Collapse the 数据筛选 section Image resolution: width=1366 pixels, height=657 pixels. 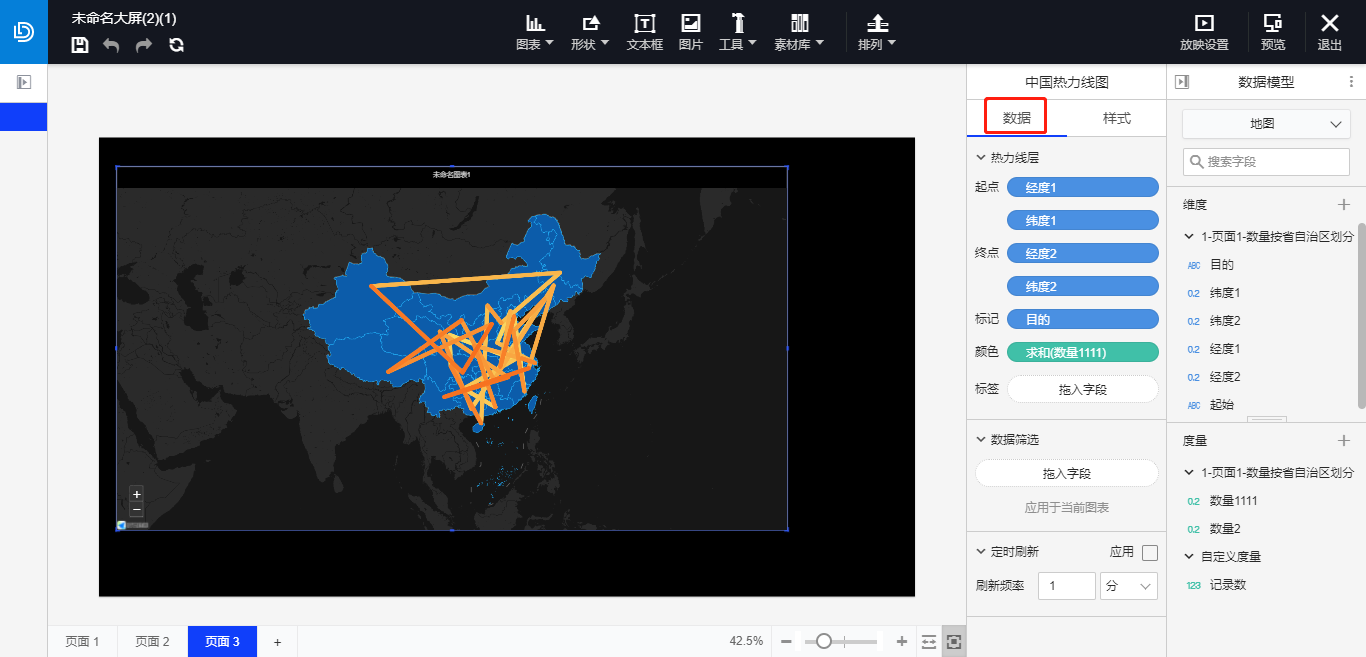[x=981, y=440]
